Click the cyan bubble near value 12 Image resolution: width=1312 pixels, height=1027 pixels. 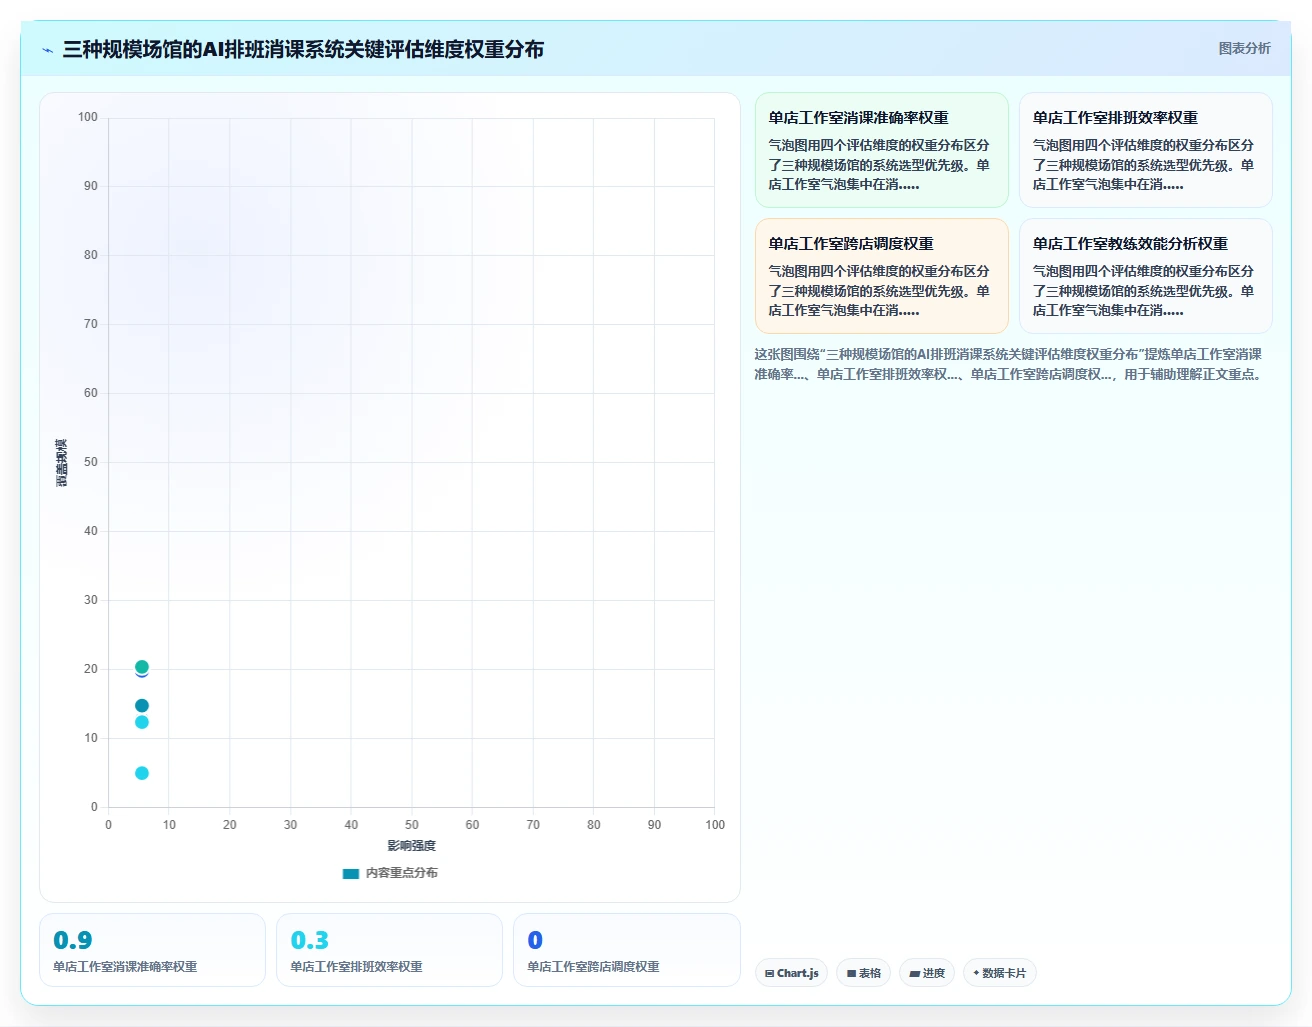(x=142, y=722)
